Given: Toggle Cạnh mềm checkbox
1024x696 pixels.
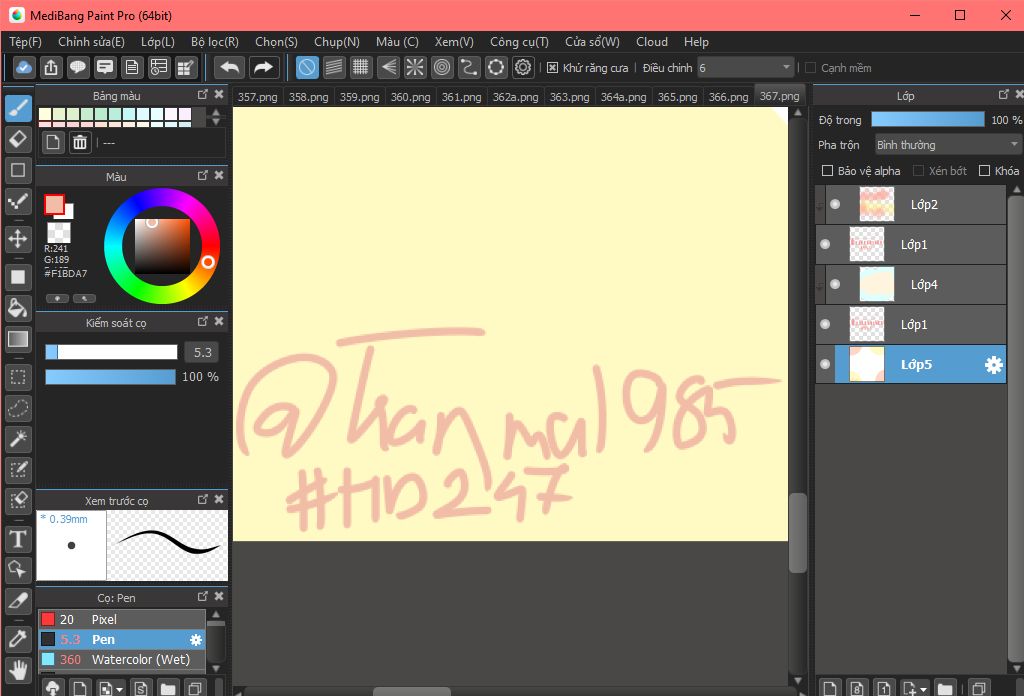Looking at the screenshot, I should [x=810, y=68].
